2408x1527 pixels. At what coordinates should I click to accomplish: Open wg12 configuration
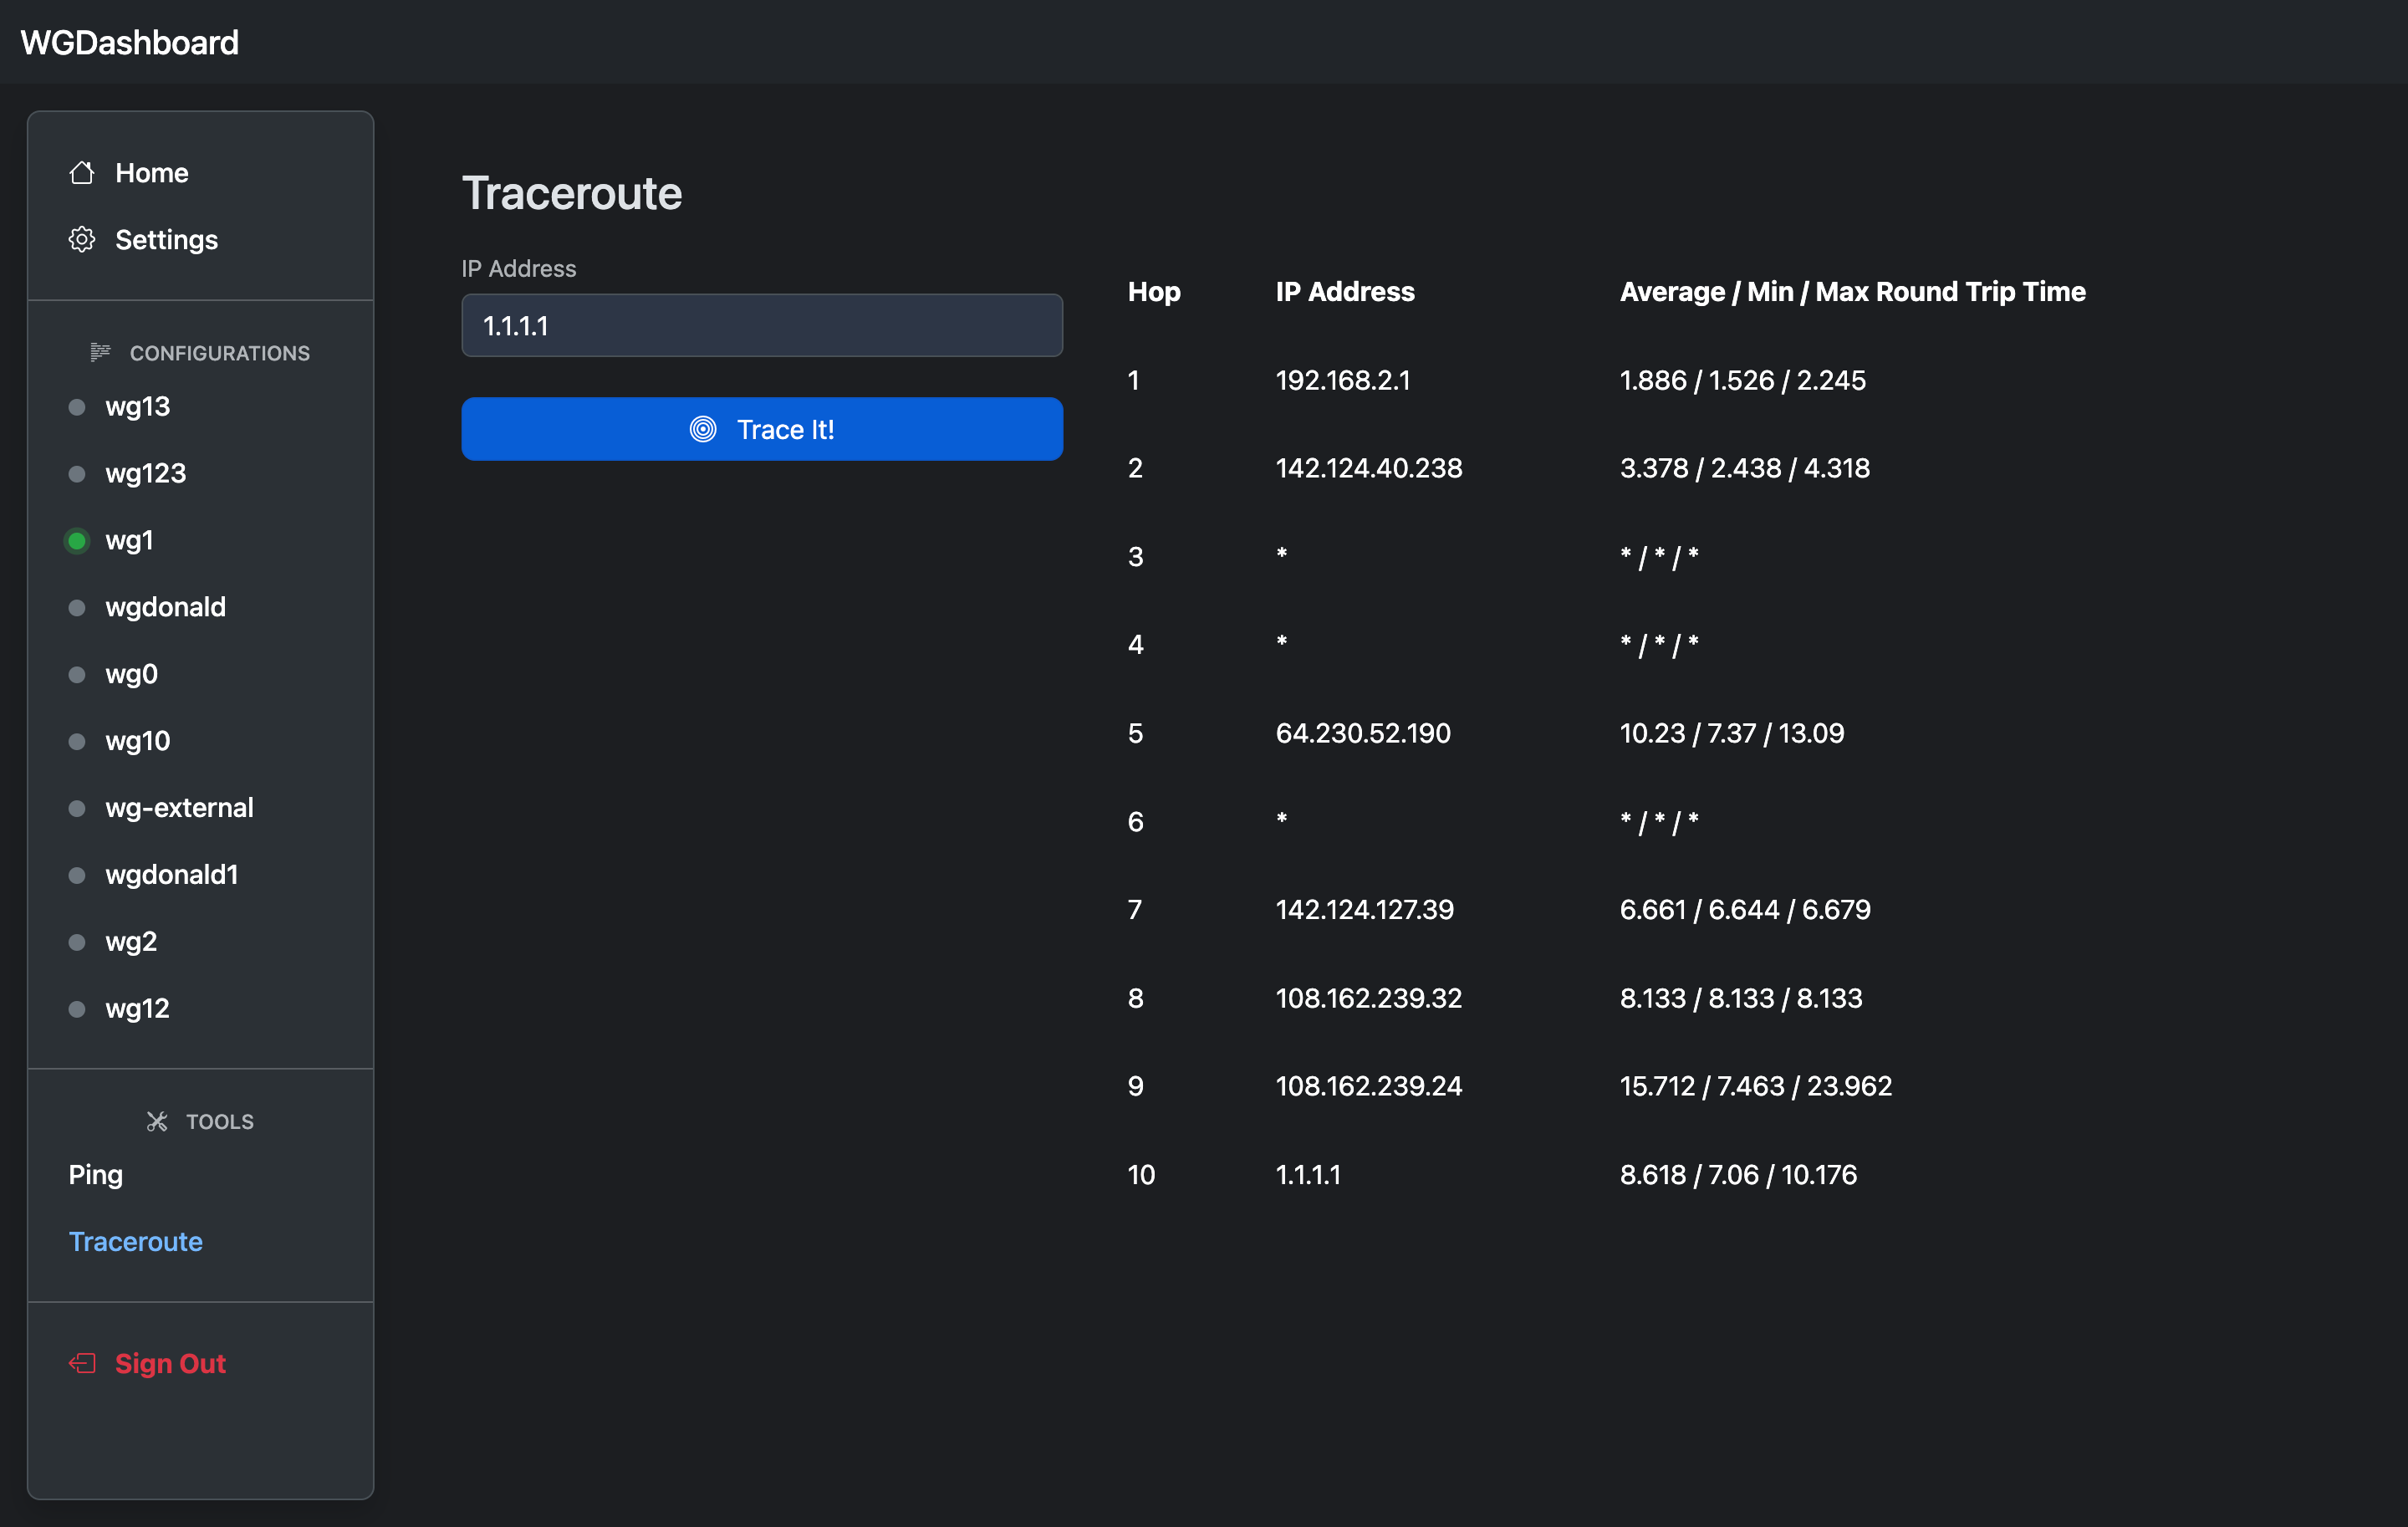coord(137,1009)
